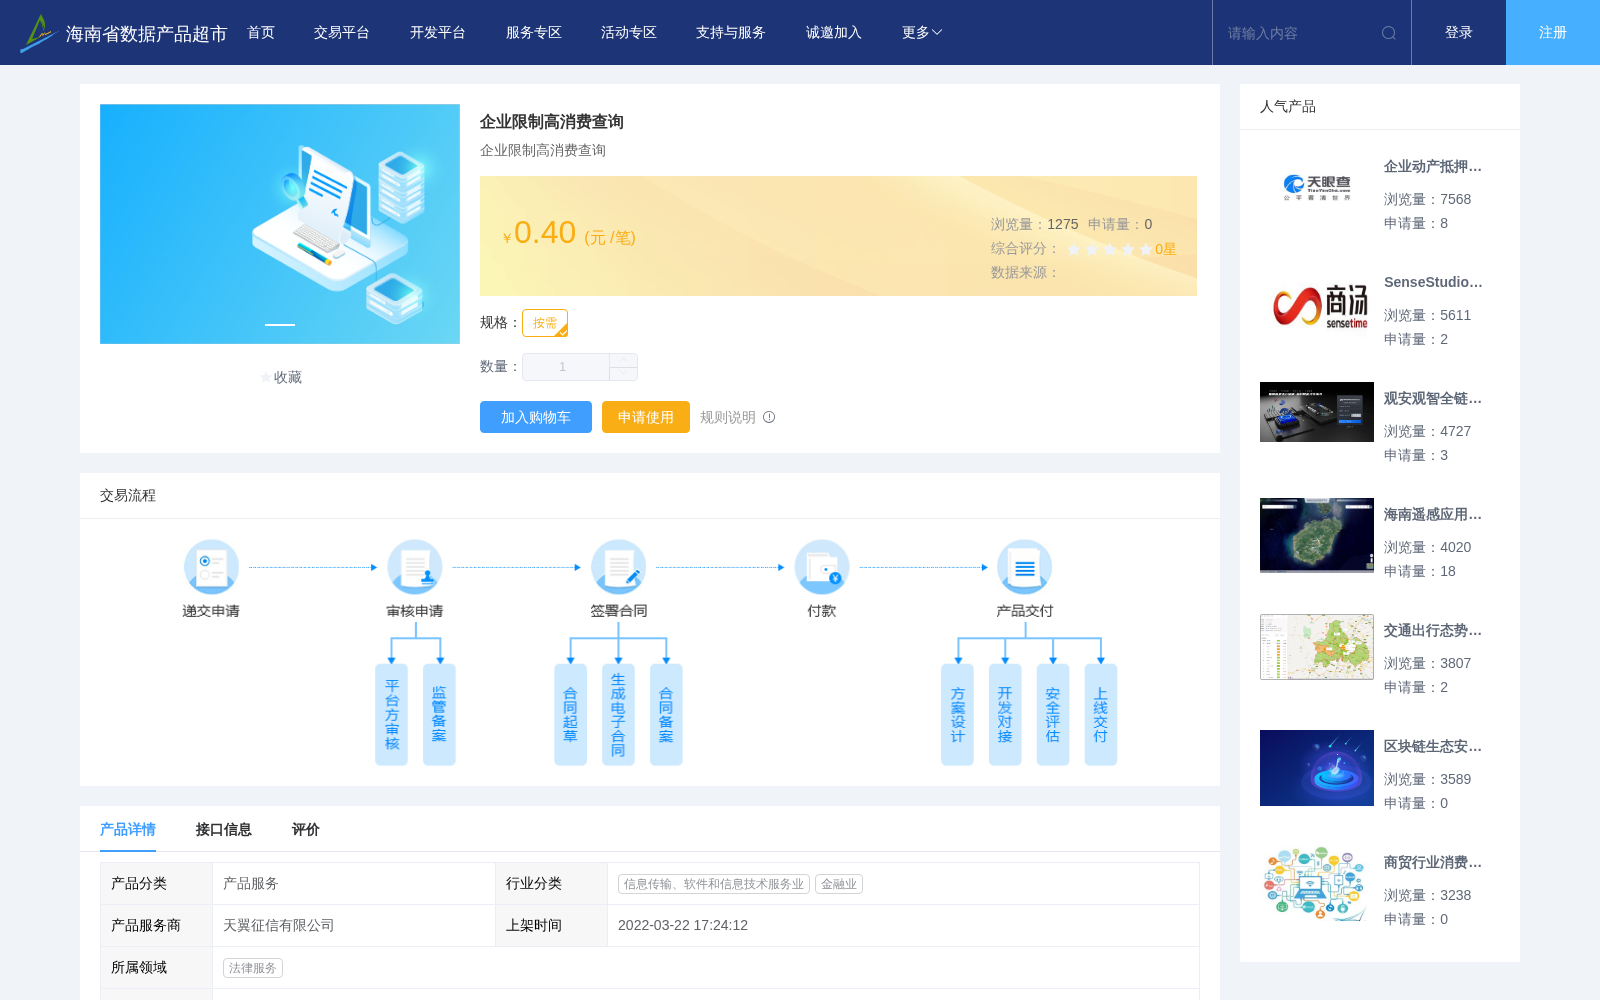Image resolution: width=1600 pixels, height=1000 pixels.
Task: Open the 活动专区 menu item
Action: [x=629, y=33]
